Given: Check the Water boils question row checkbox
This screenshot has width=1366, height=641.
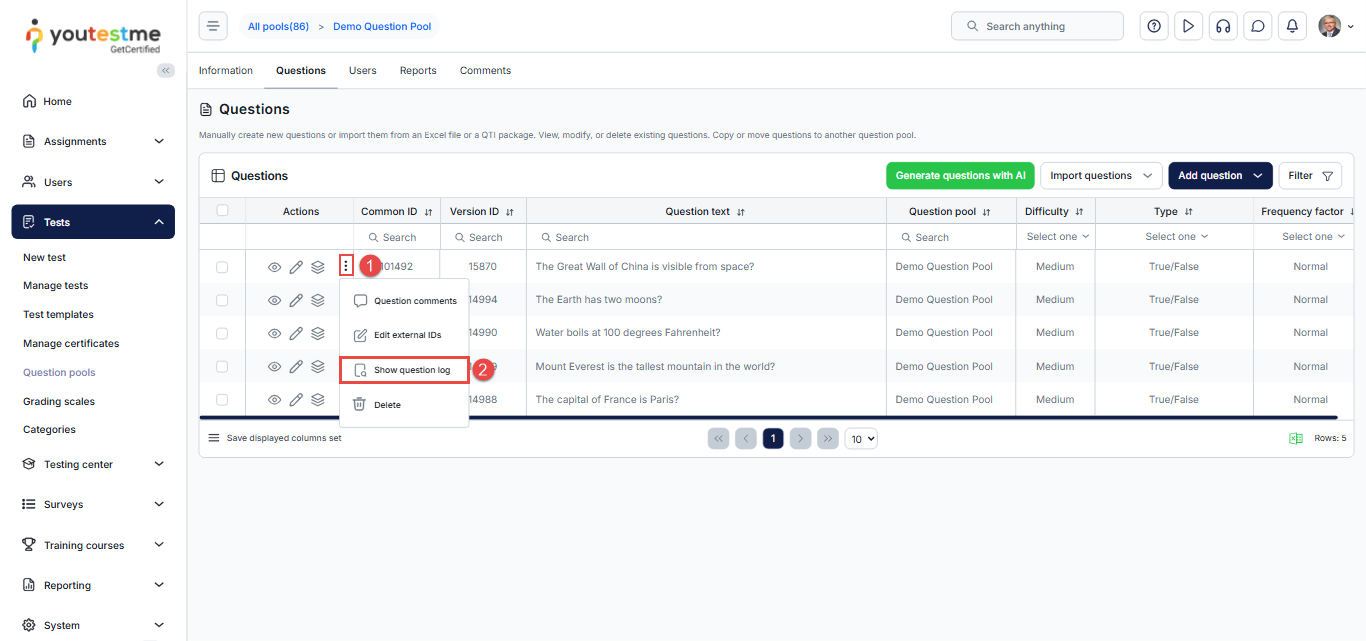Looking at the screenshot, I should coord(222,333).
